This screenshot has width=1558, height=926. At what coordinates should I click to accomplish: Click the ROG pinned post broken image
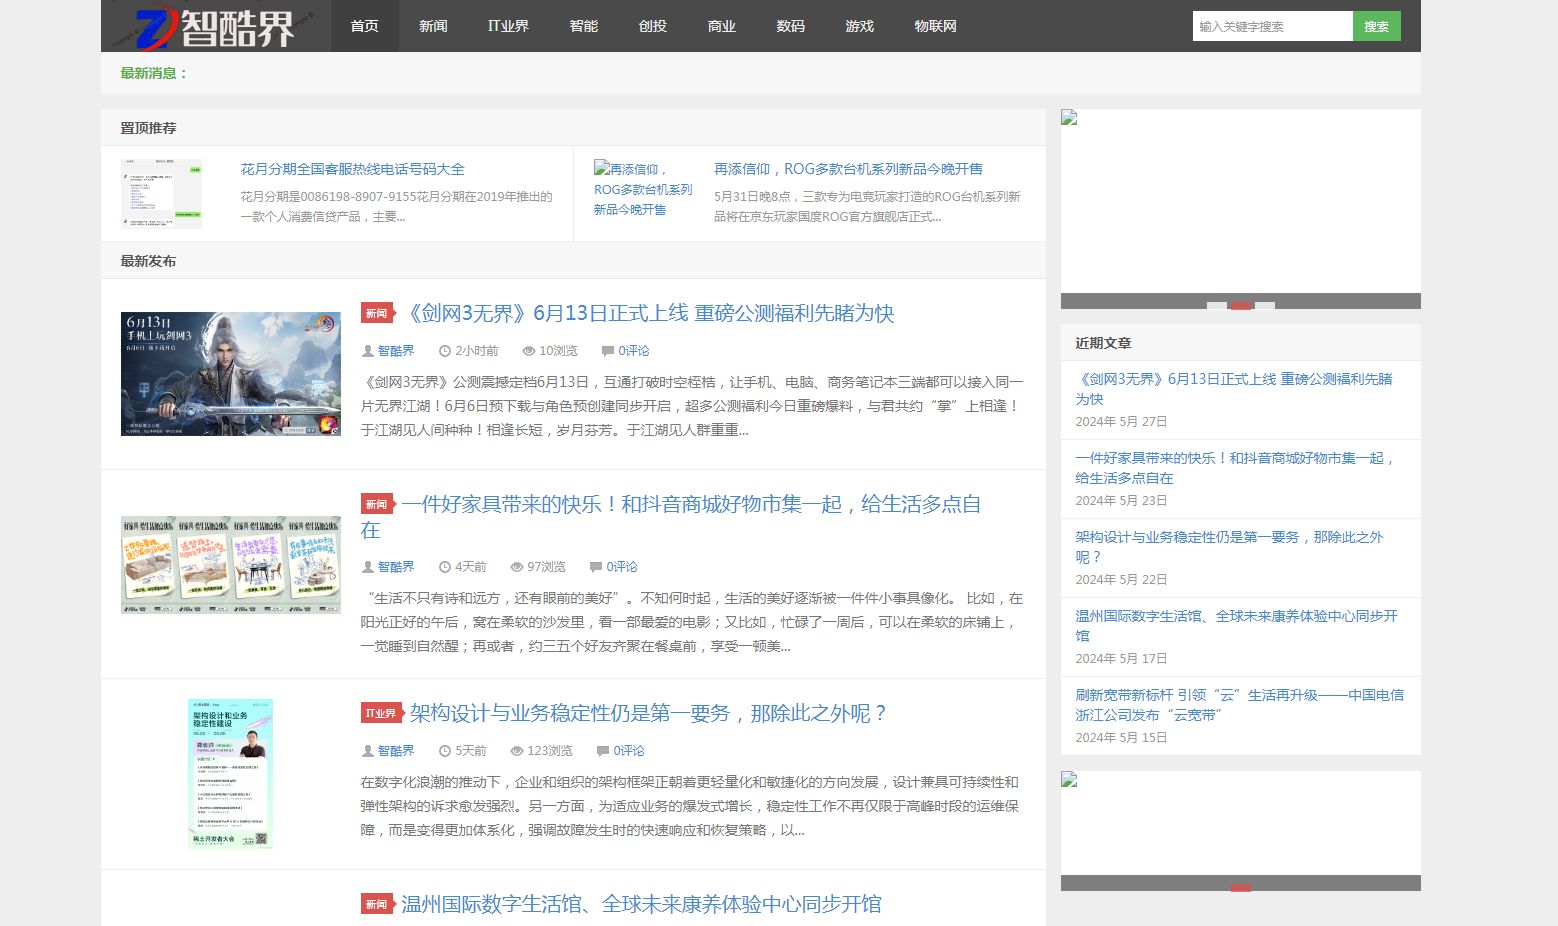pos(644,189)
